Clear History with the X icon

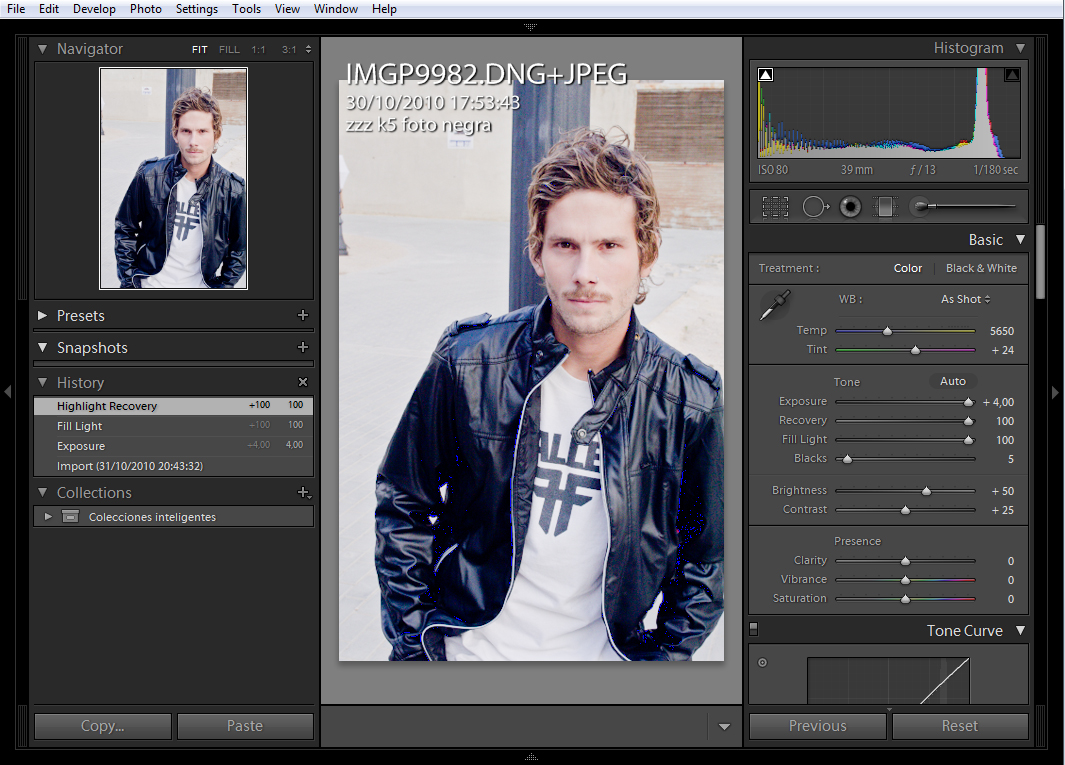[x=303, y=383]
